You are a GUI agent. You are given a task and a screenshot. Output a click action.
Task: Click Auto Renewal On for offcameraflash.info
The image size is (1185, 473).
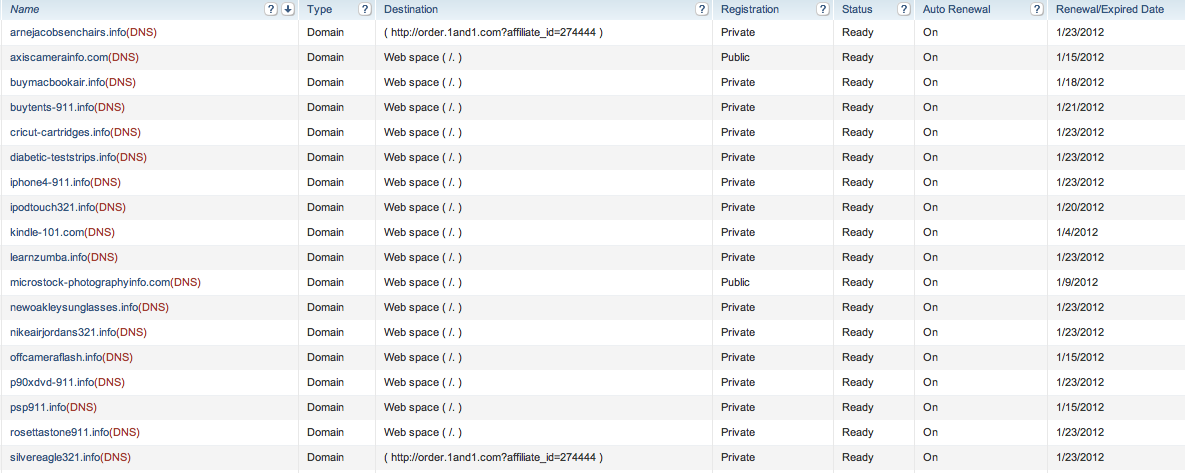930,357
